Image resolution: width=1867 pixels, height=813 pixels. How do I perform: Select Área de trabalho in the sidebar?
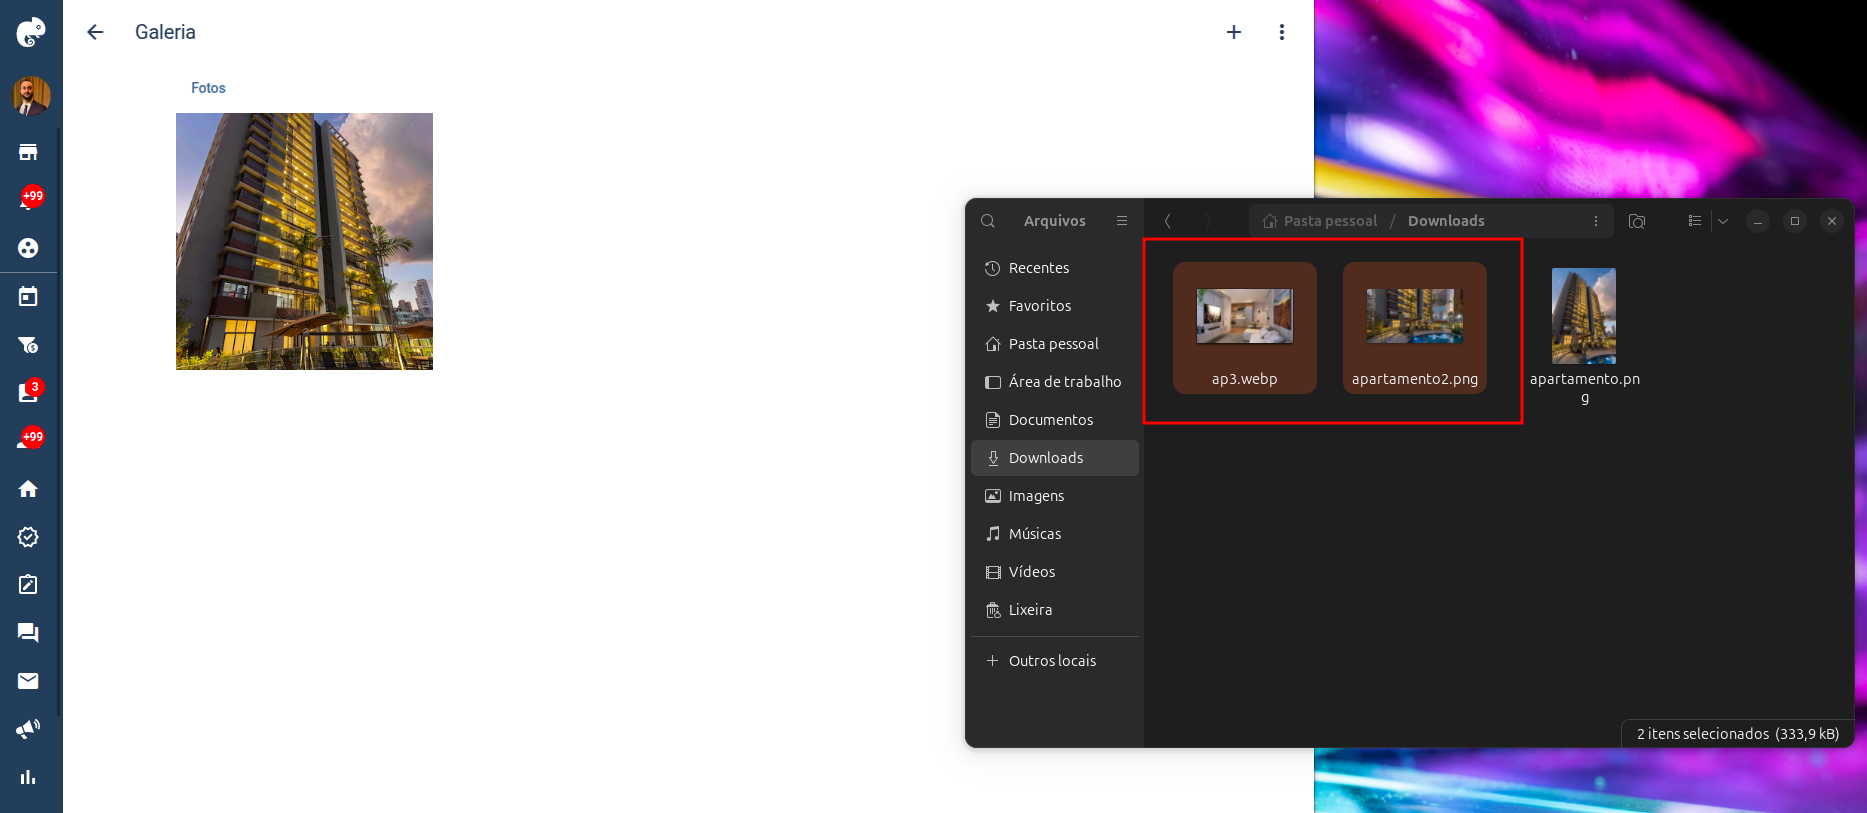[x=1055, y=382]
